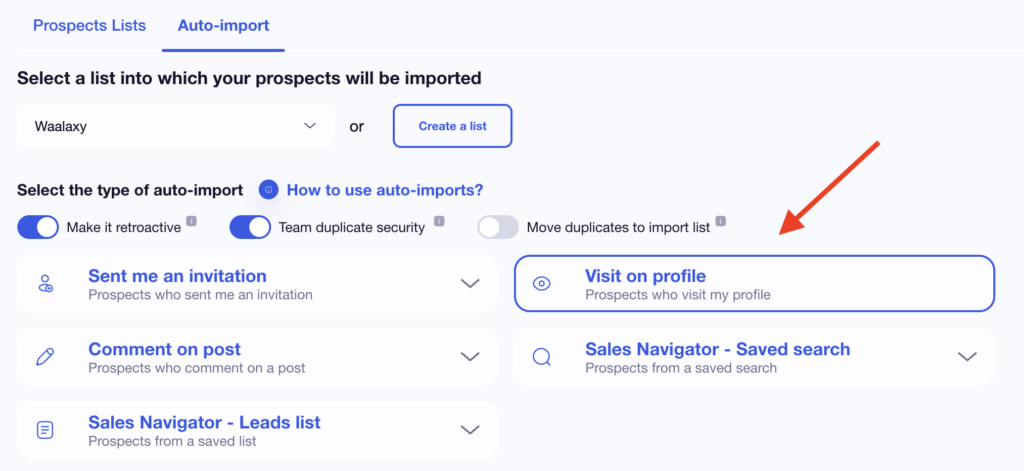Expand the Sales Navigator Saved search chevron

pyautogui.click(x=966, y=356)
